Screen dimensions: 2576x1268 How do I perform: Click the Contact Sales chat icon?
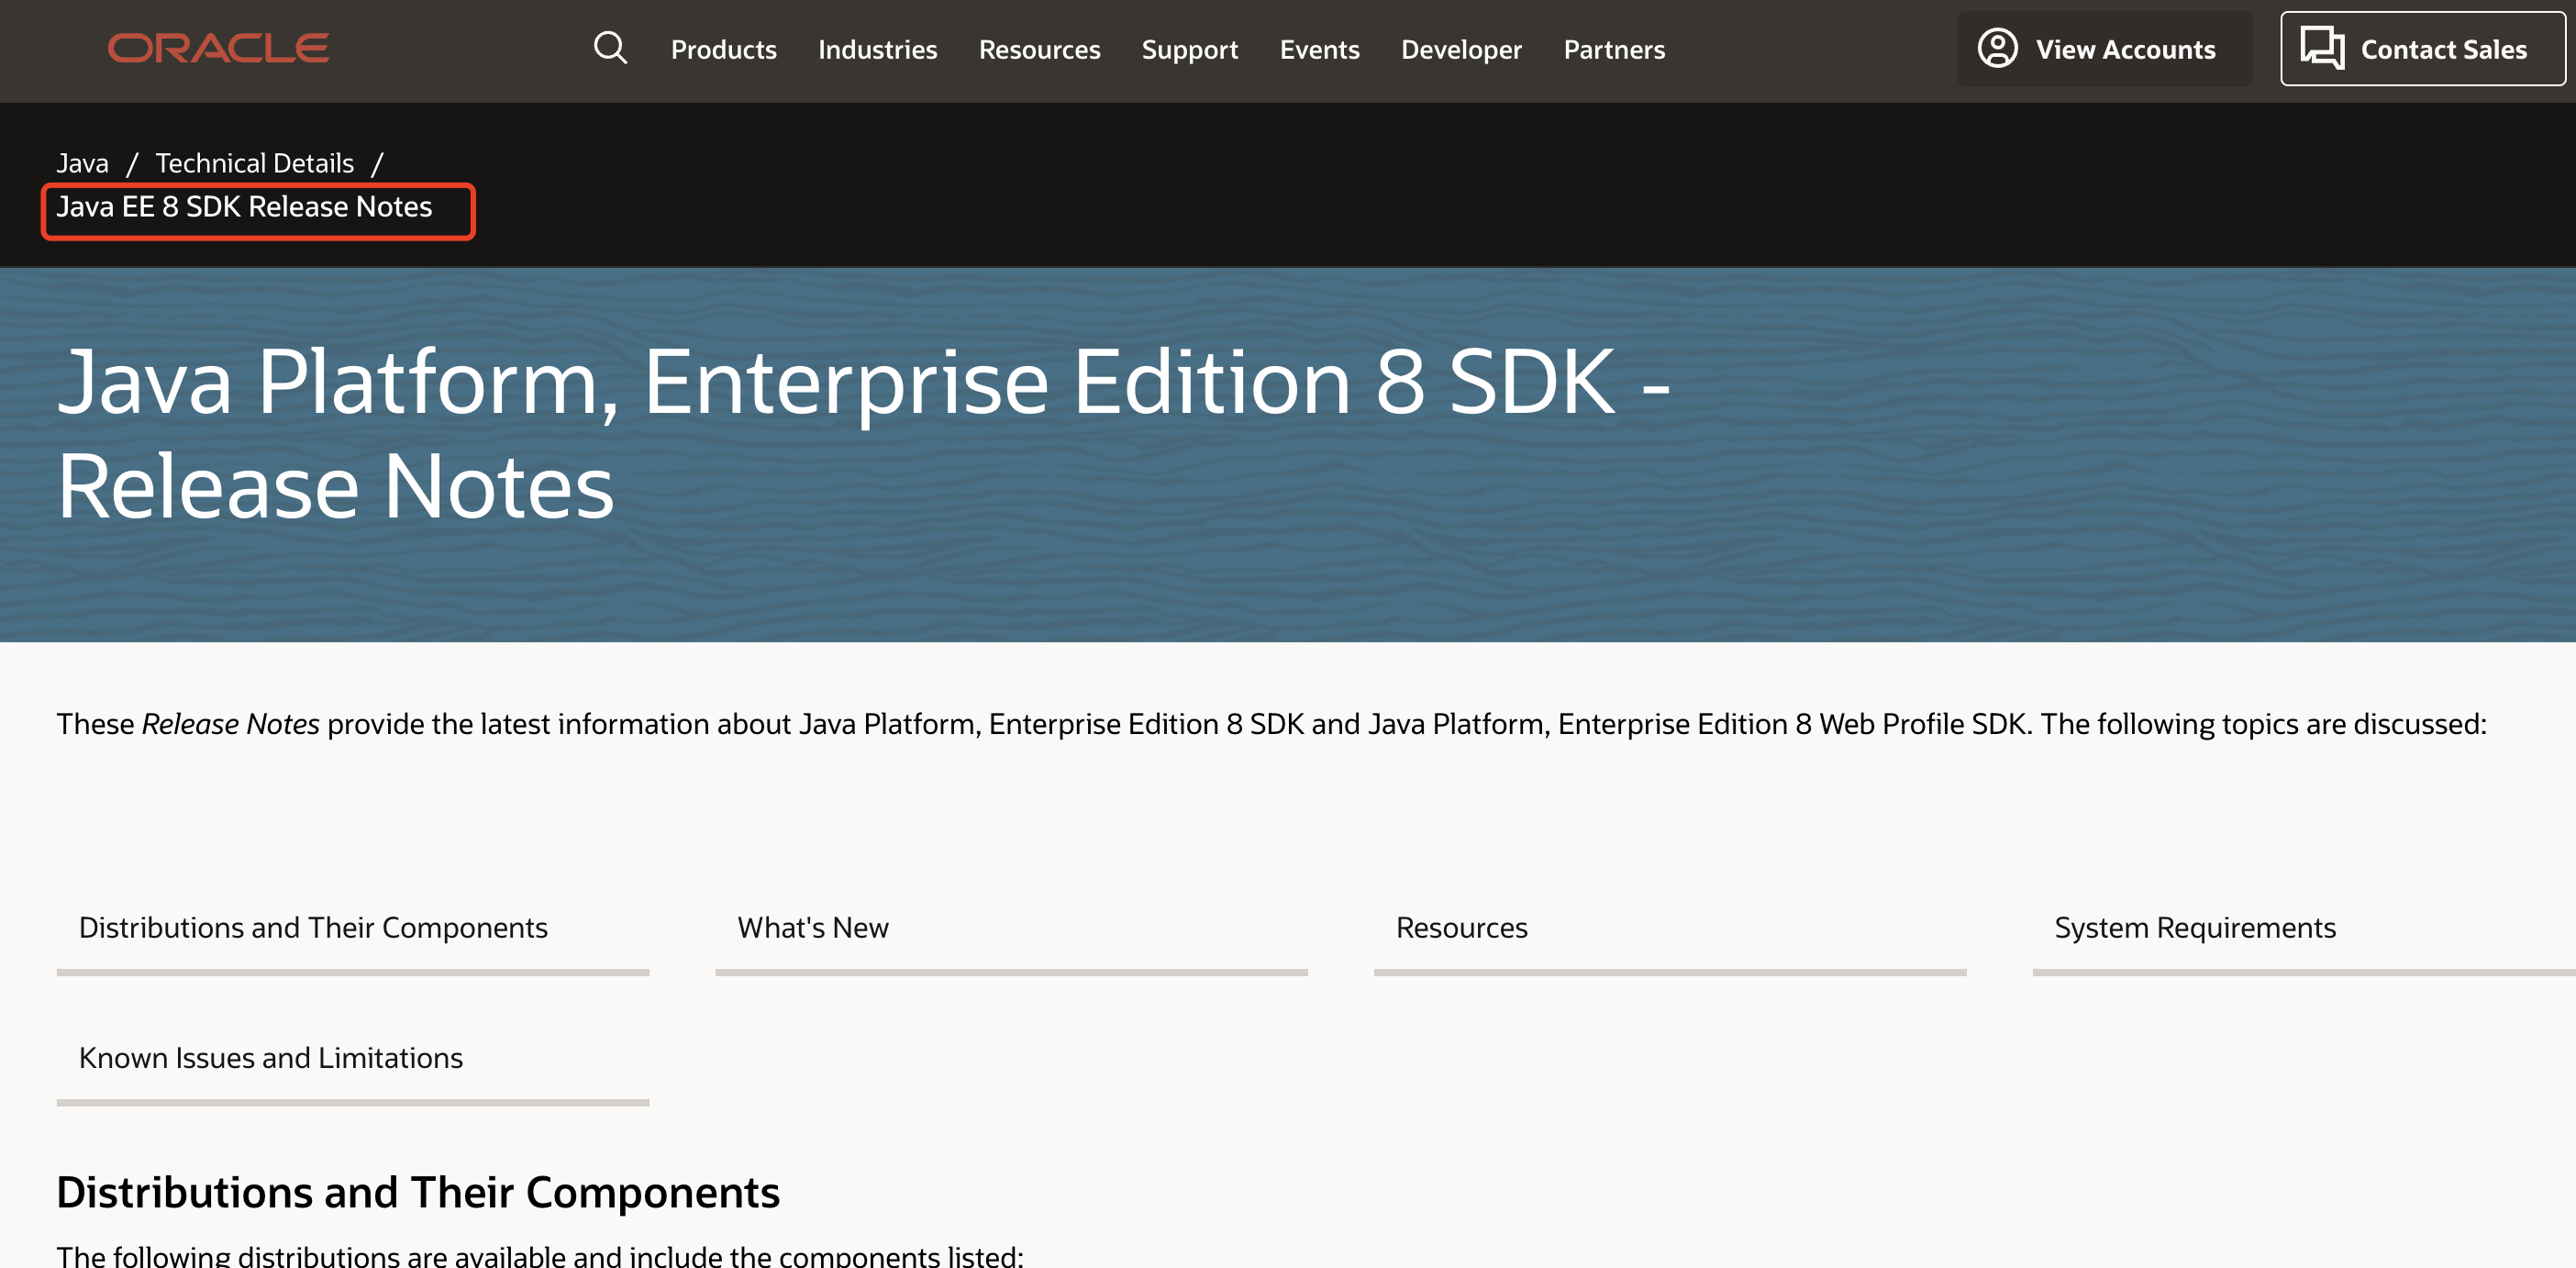pyautogui.click(x=2321, y=48)
